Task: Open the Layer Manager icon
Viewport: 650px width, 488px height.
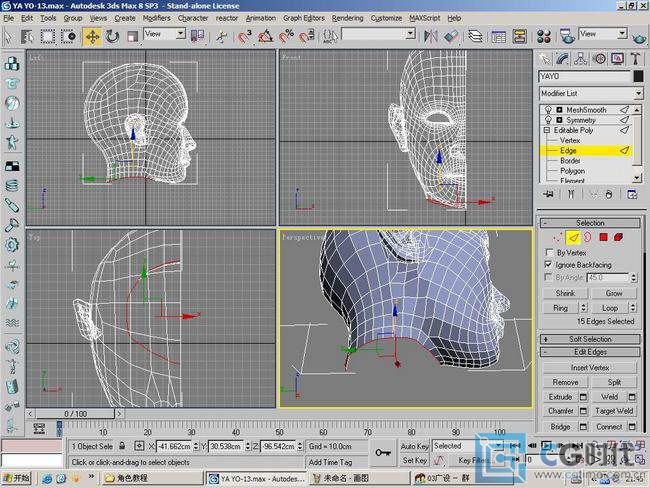Action: tap(475, 36)
